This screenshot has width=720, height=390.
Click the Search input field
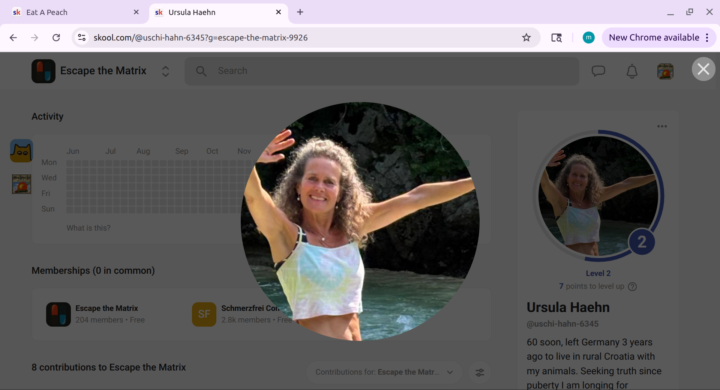[x=382, y=71]
